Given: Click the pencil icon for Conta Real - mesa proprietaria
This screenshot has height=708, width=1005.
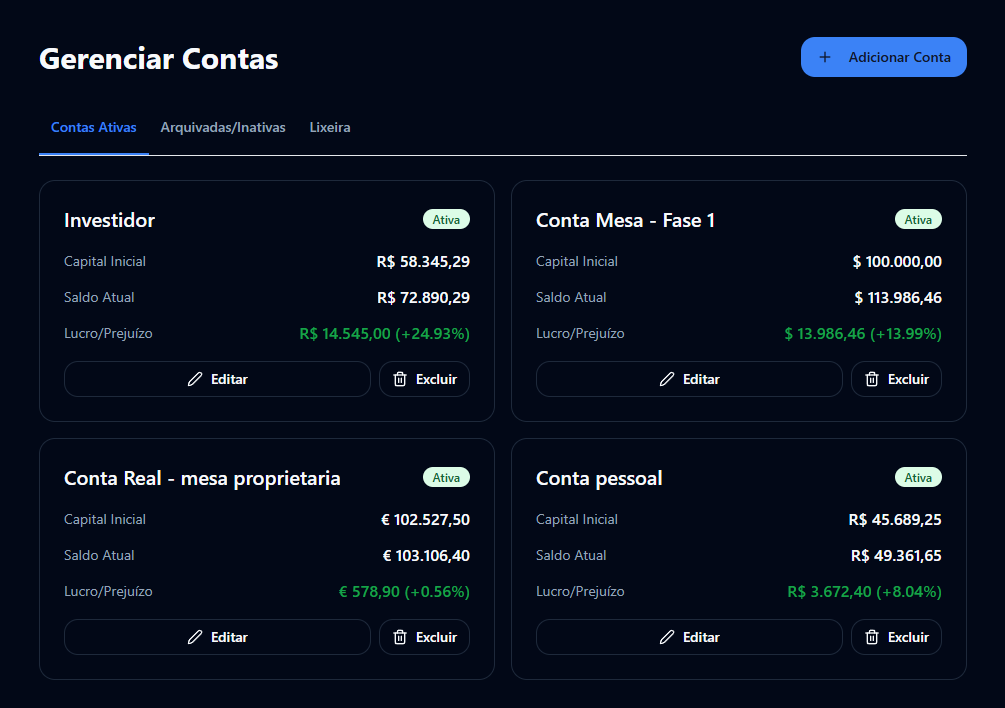Looking at the screenshot, I should 193,637.
